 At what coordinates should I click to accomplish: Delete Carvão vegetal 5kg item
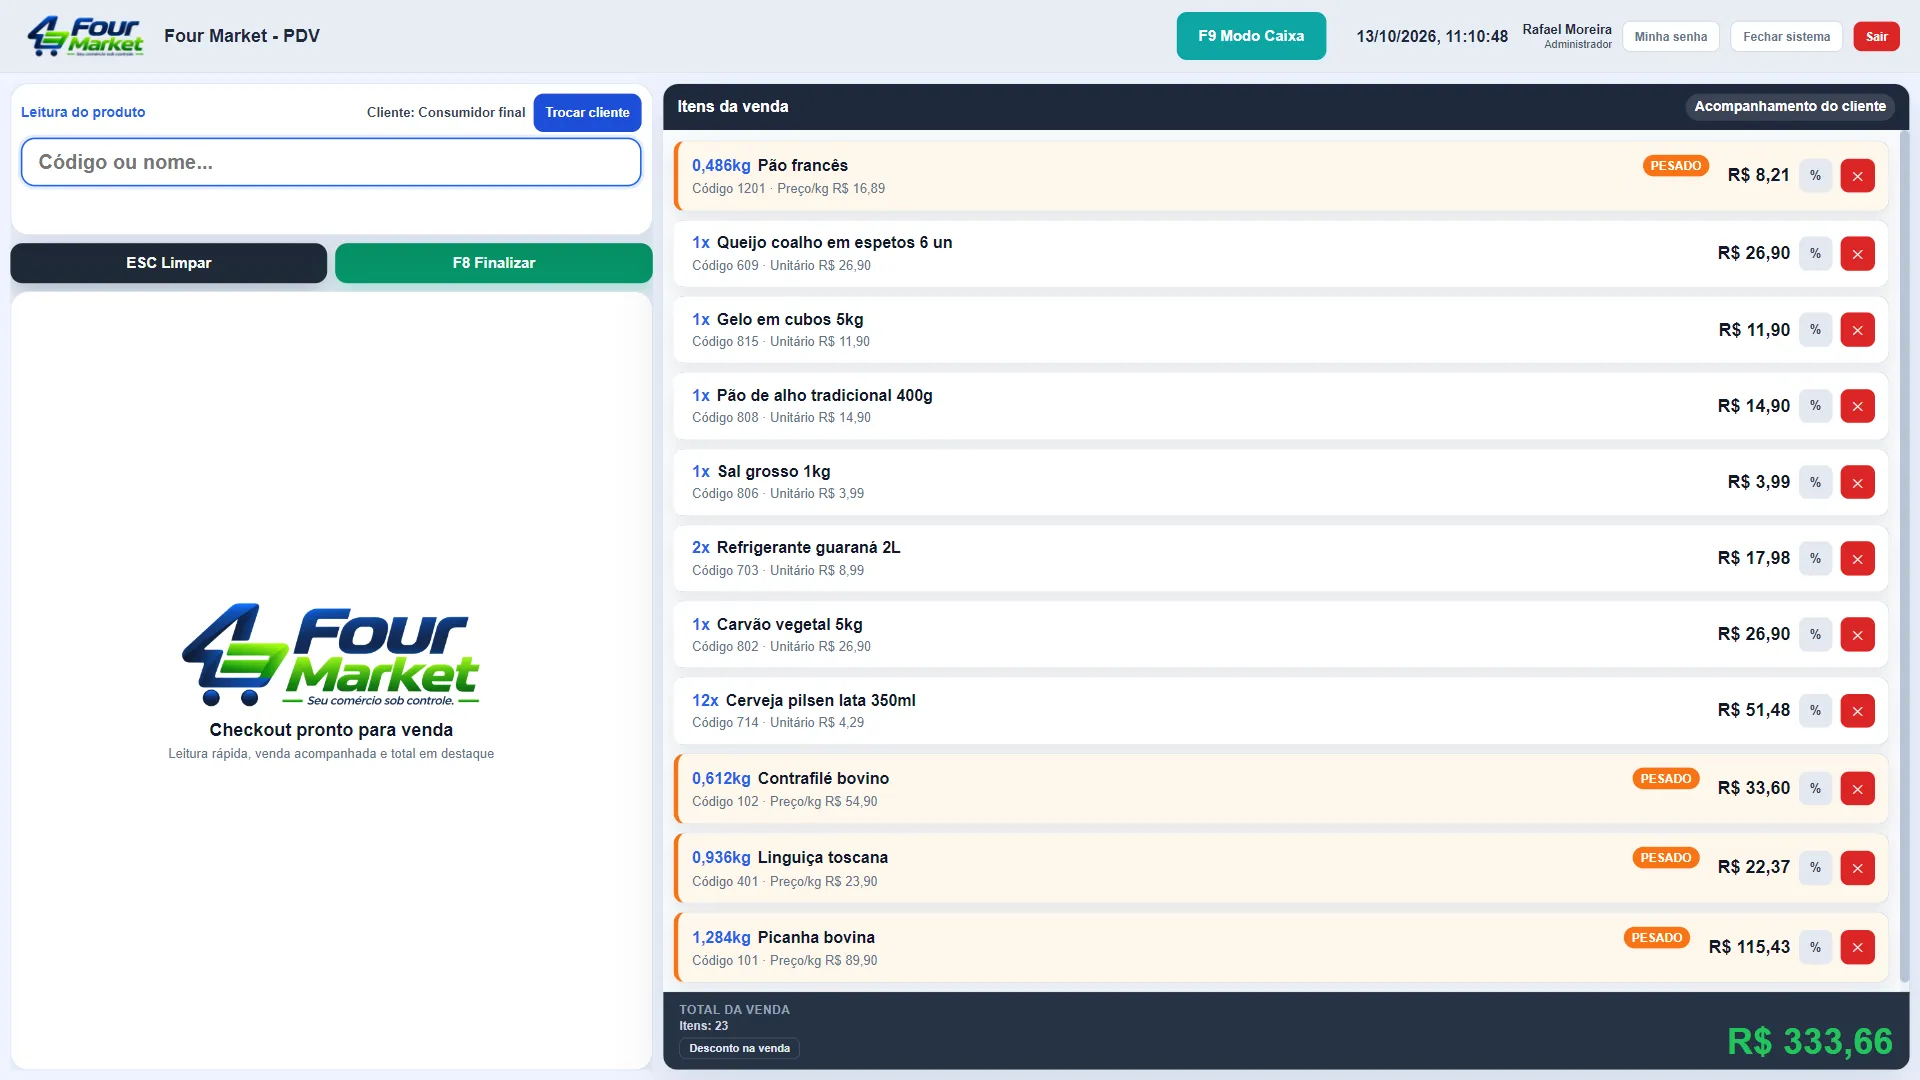point(1857,634)
